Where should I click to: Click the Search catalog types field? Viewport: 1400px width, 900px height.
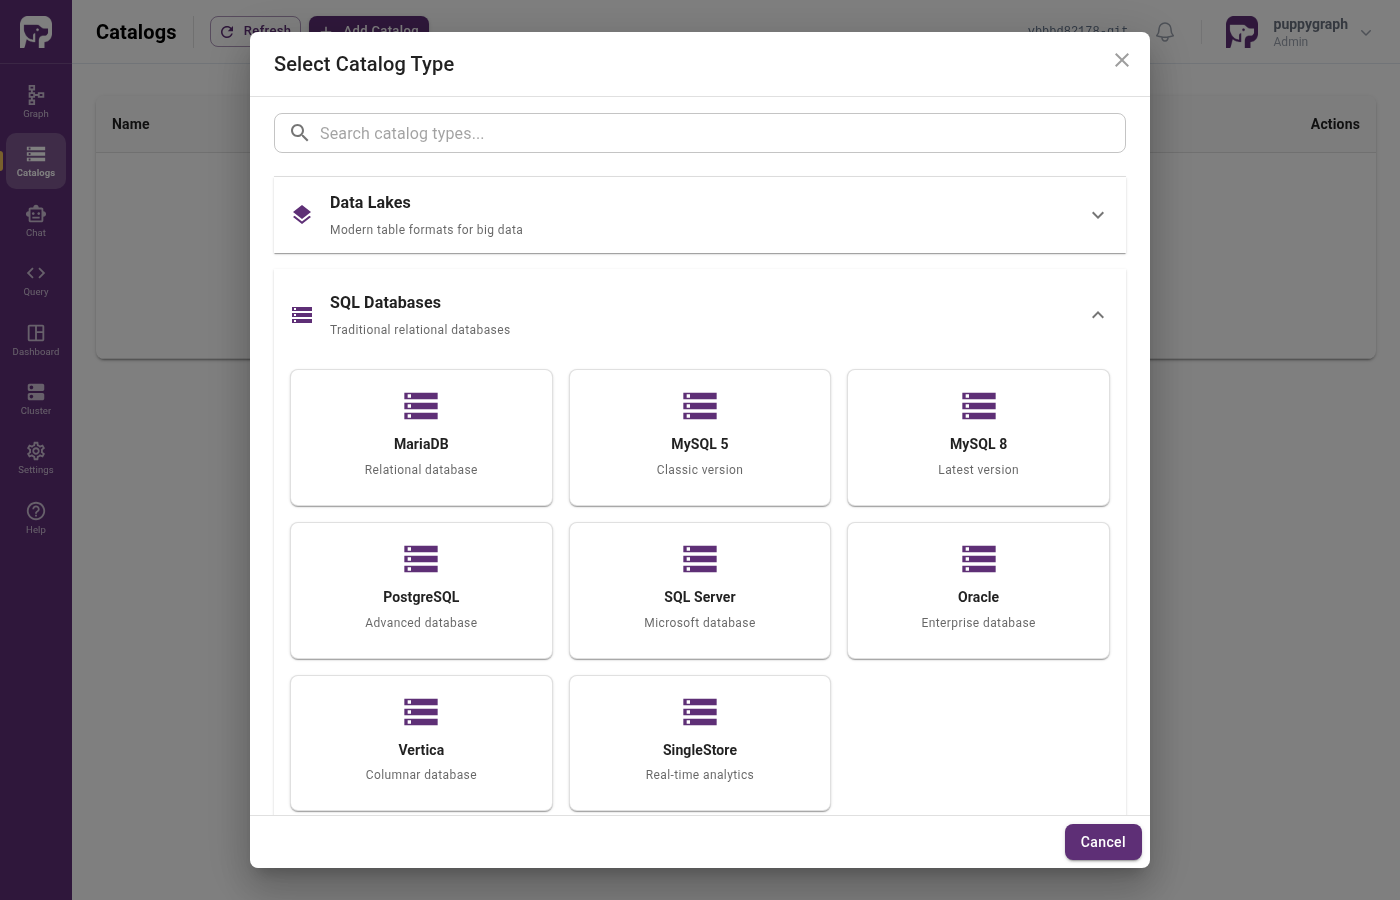click(700, 133)
